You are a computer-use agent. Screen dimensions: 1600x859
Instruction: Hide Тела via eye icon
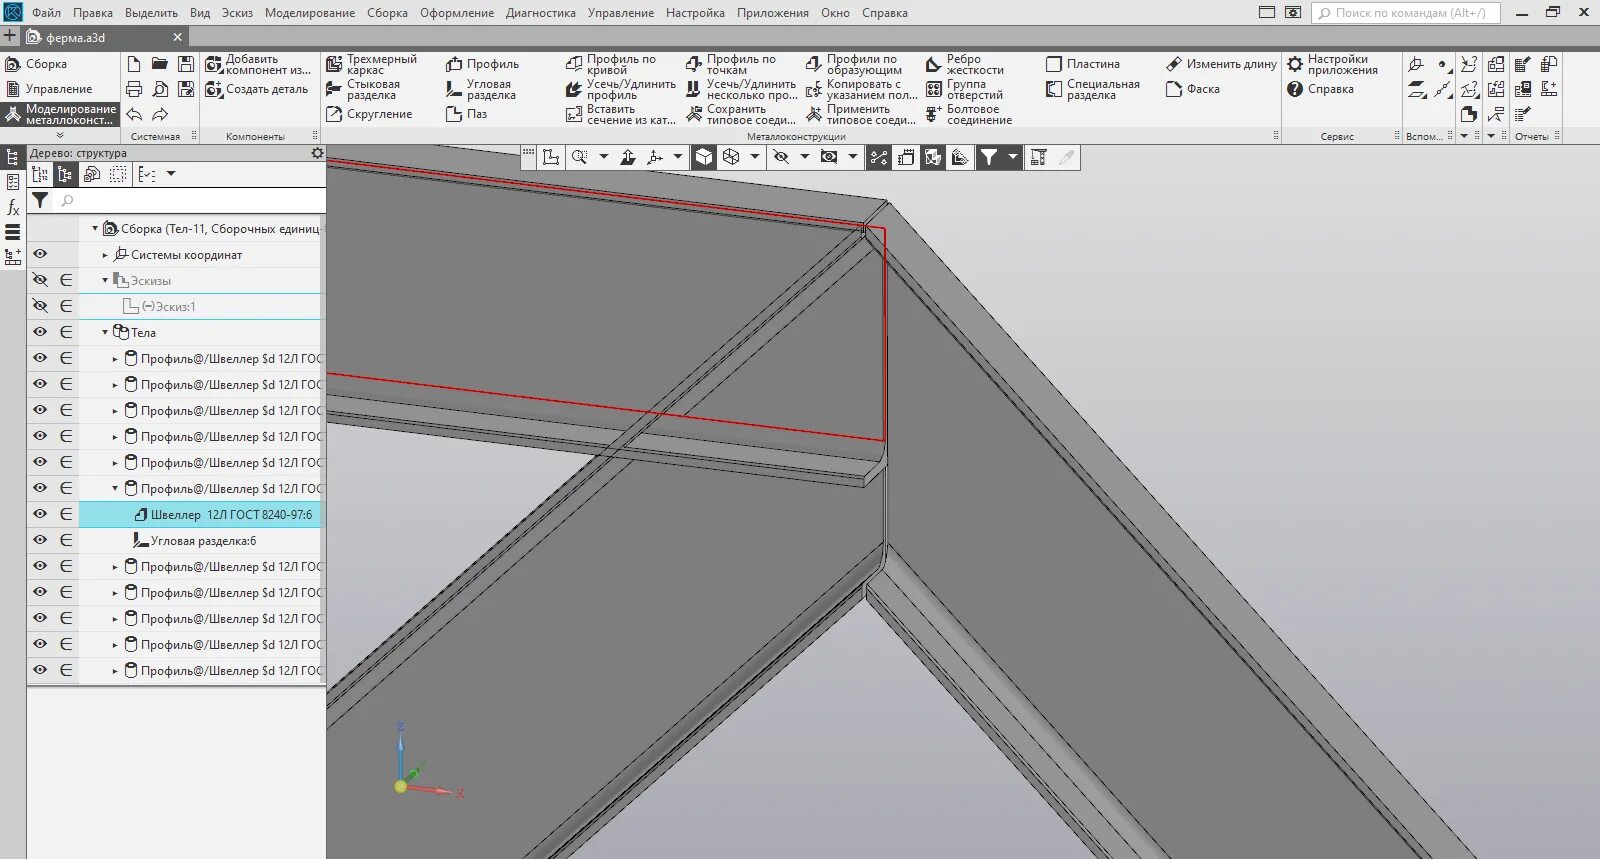pyautogui.click(x=40, y=332)
